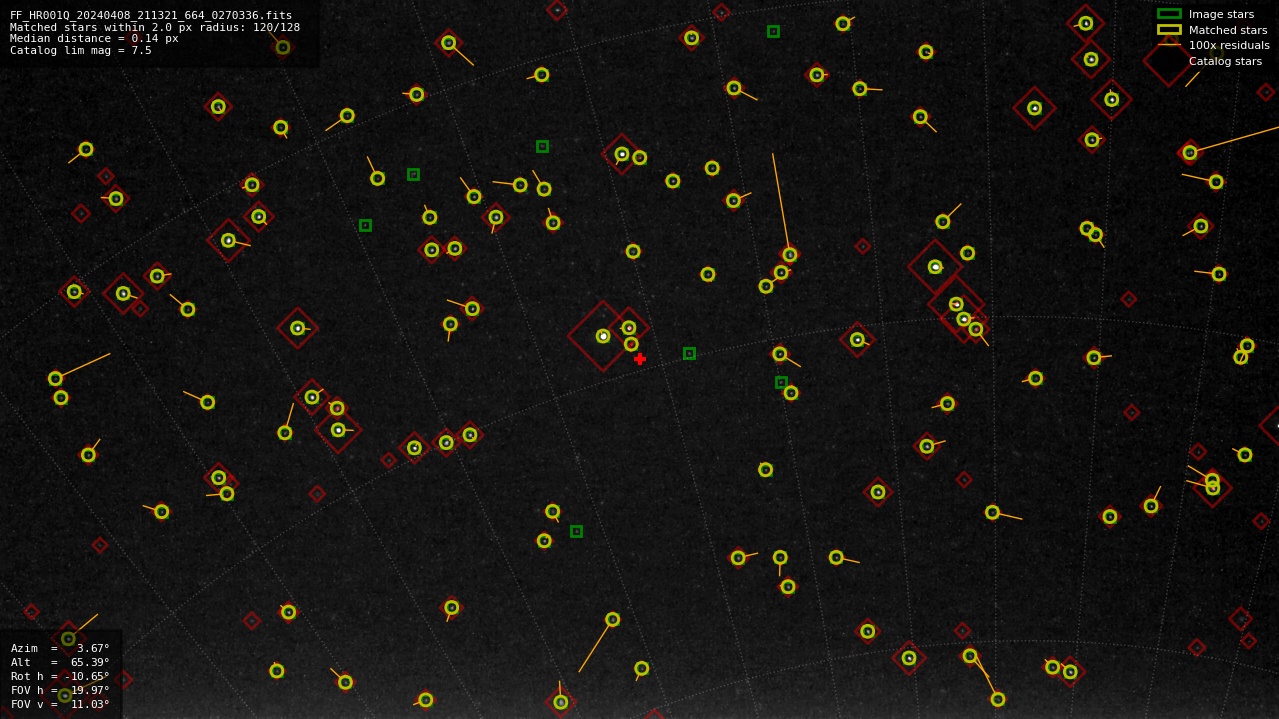Click the 'Azim = 3.67°' readout
Screen dimensions: 1279x719
point(60,648)
